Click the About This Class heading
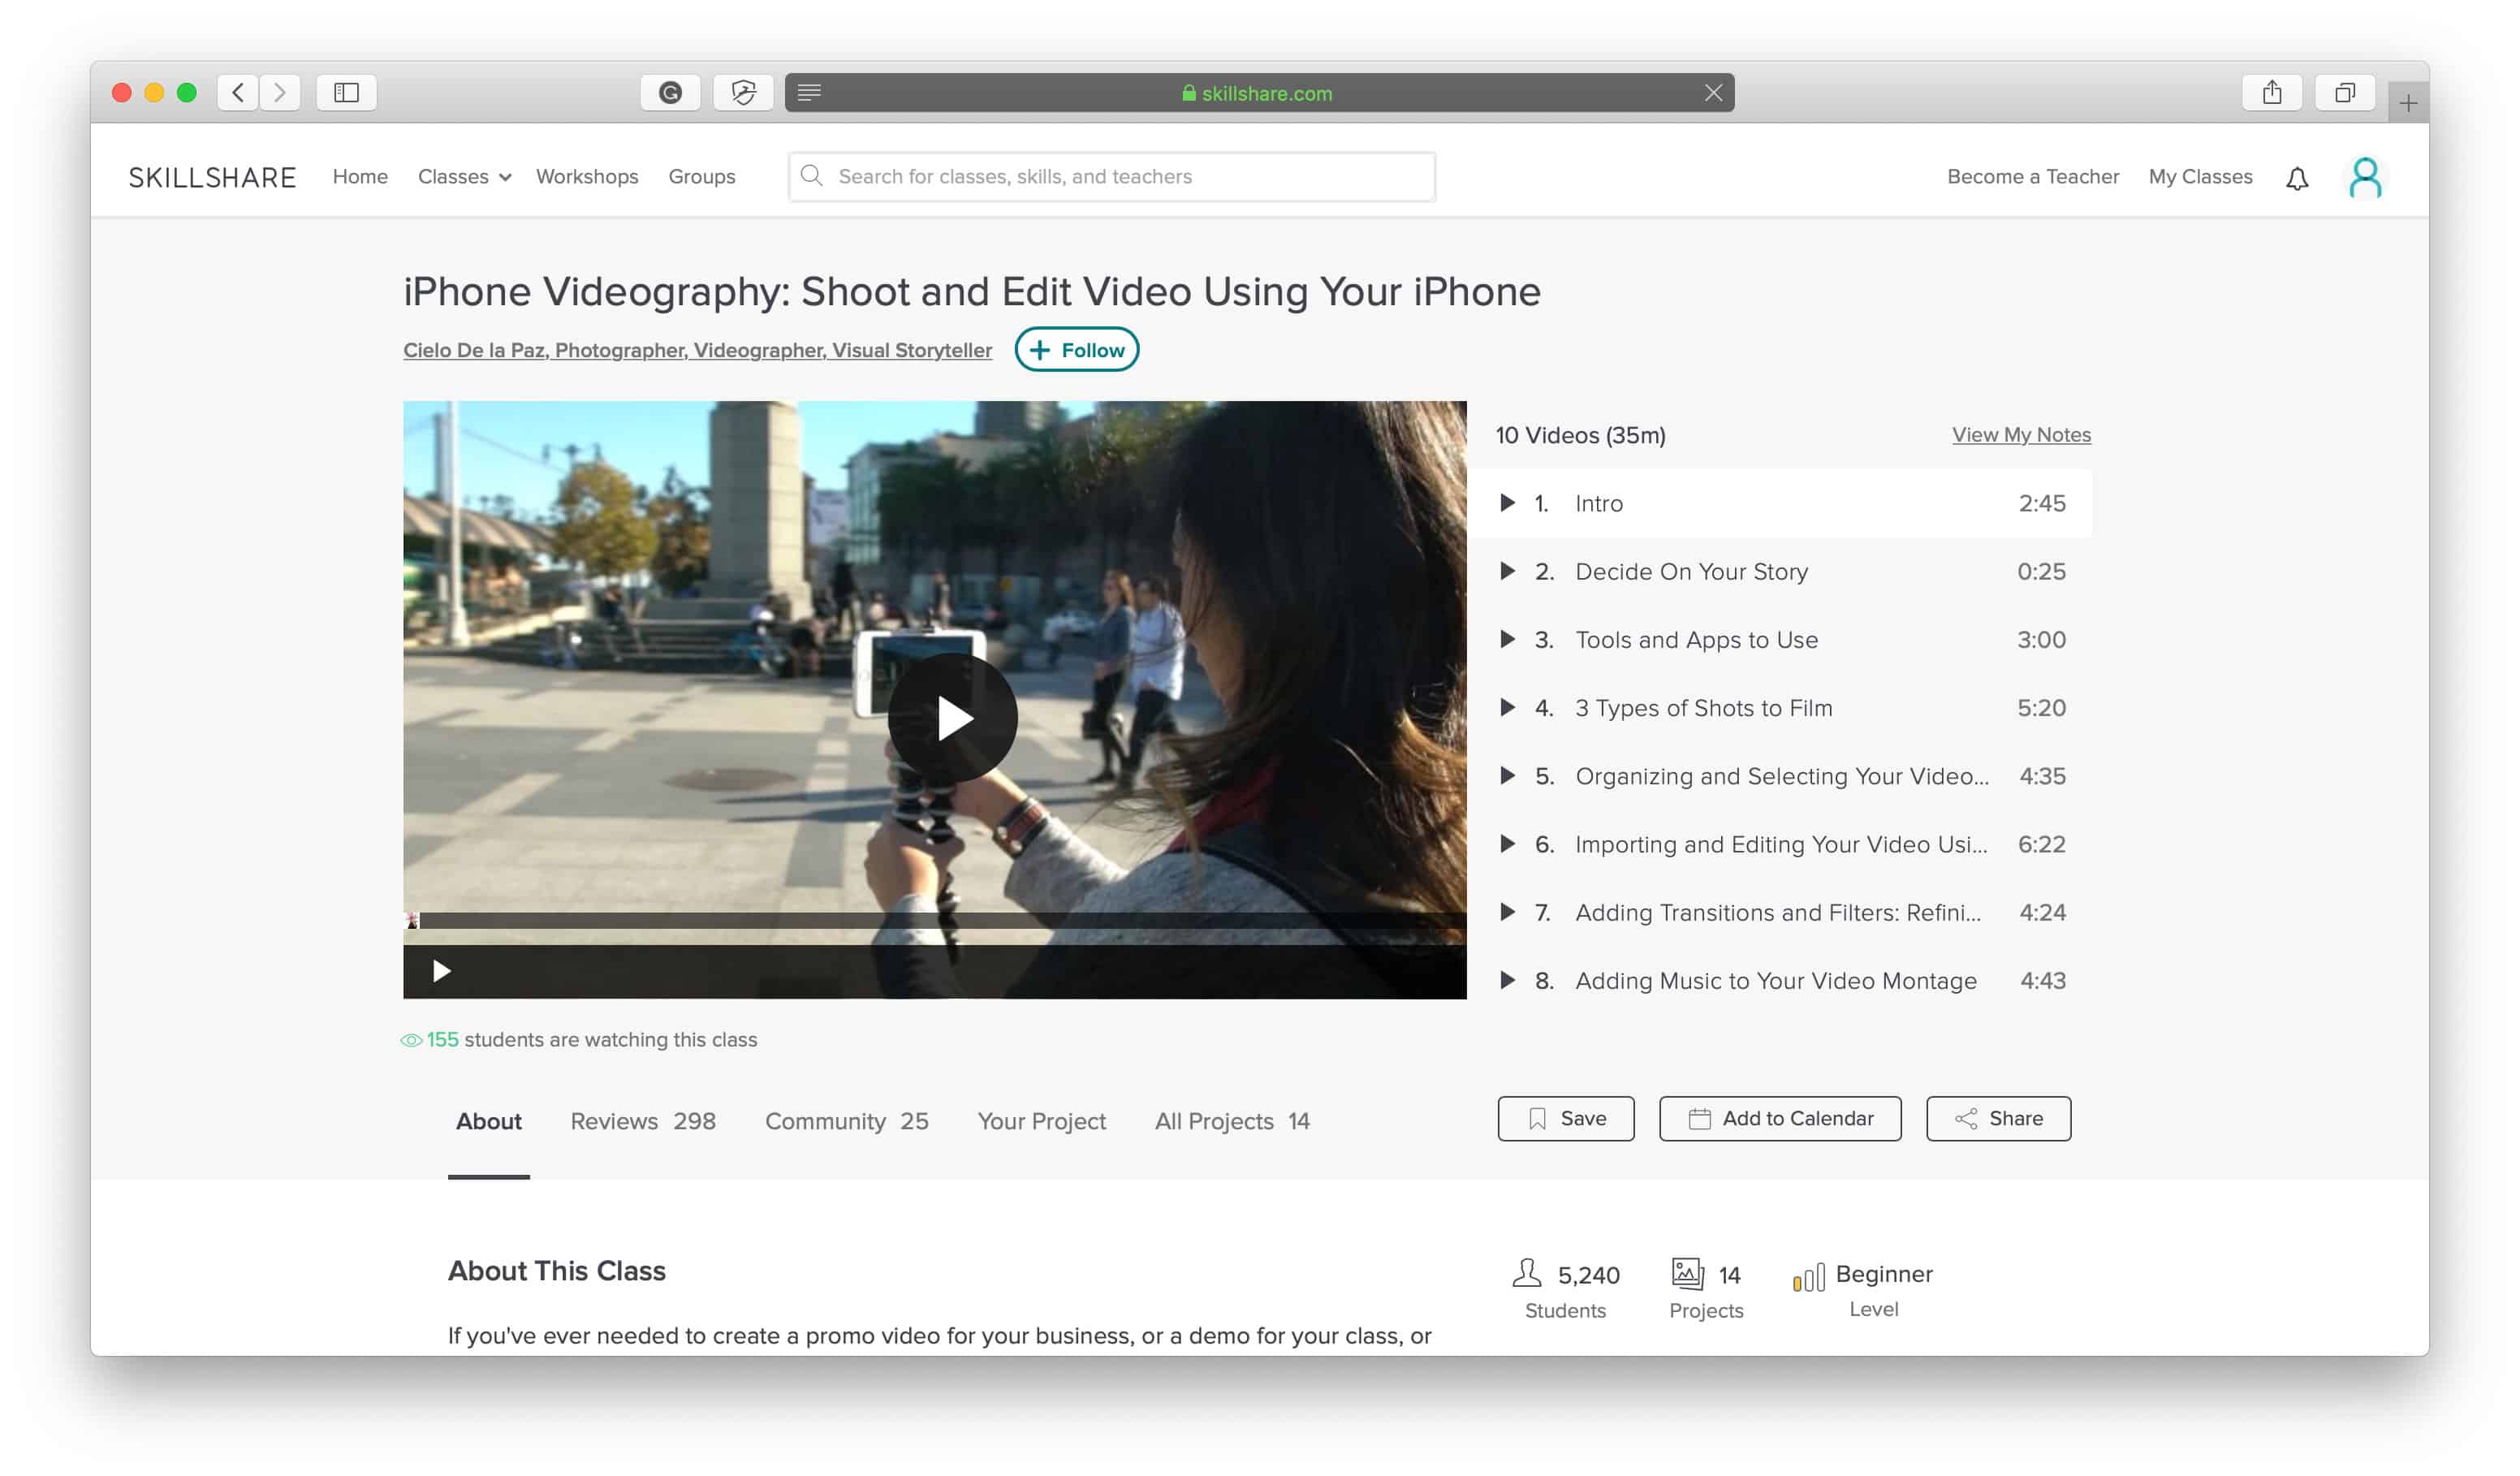This screenshot has width=2520, height=1476. point(556,1270)
